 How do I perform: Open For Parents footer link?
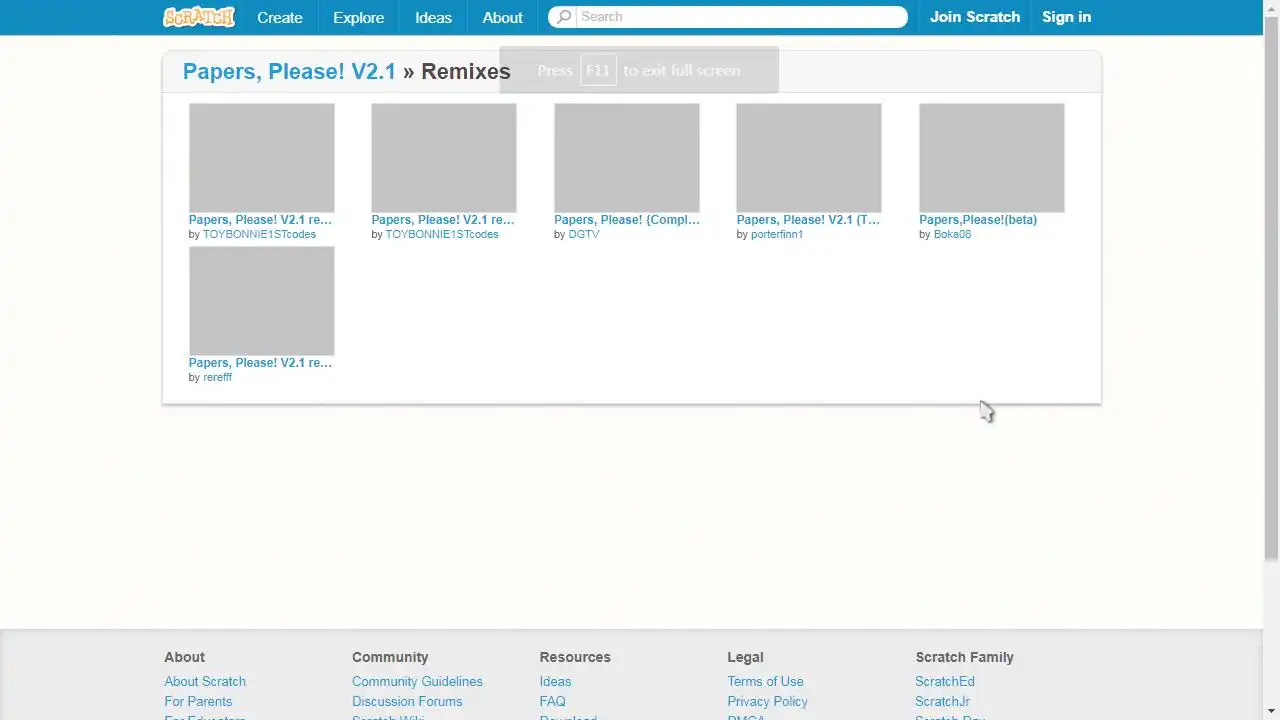[198, 702]
